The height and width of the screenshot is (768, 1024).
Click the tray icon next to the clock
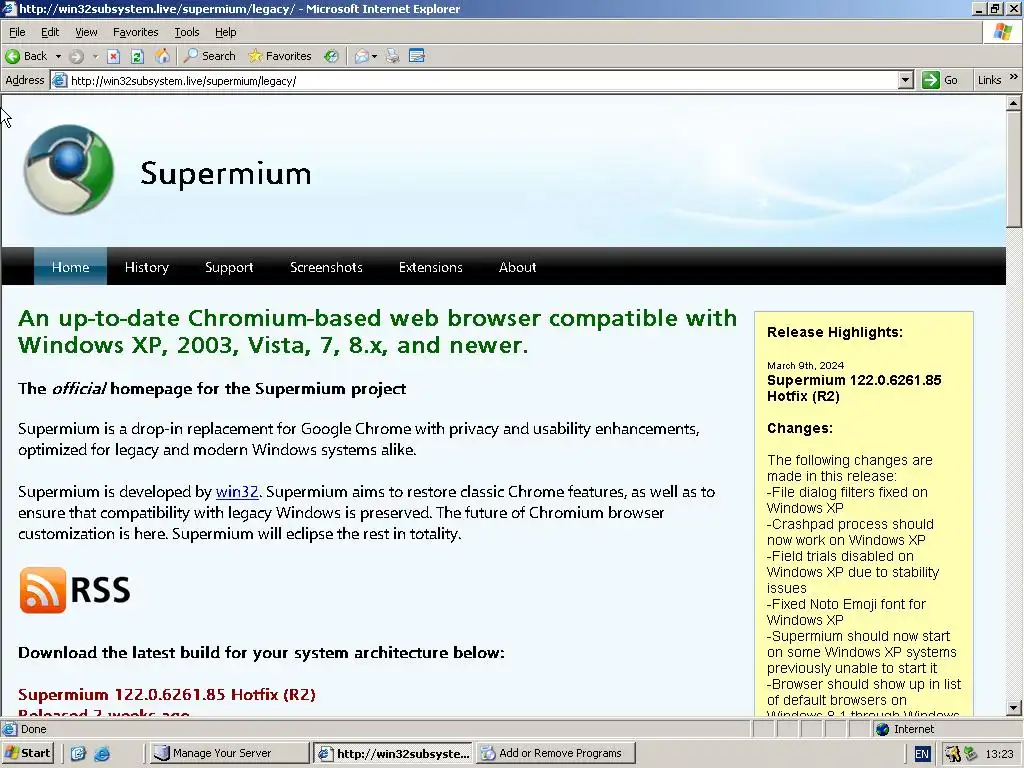coord(970,754)
